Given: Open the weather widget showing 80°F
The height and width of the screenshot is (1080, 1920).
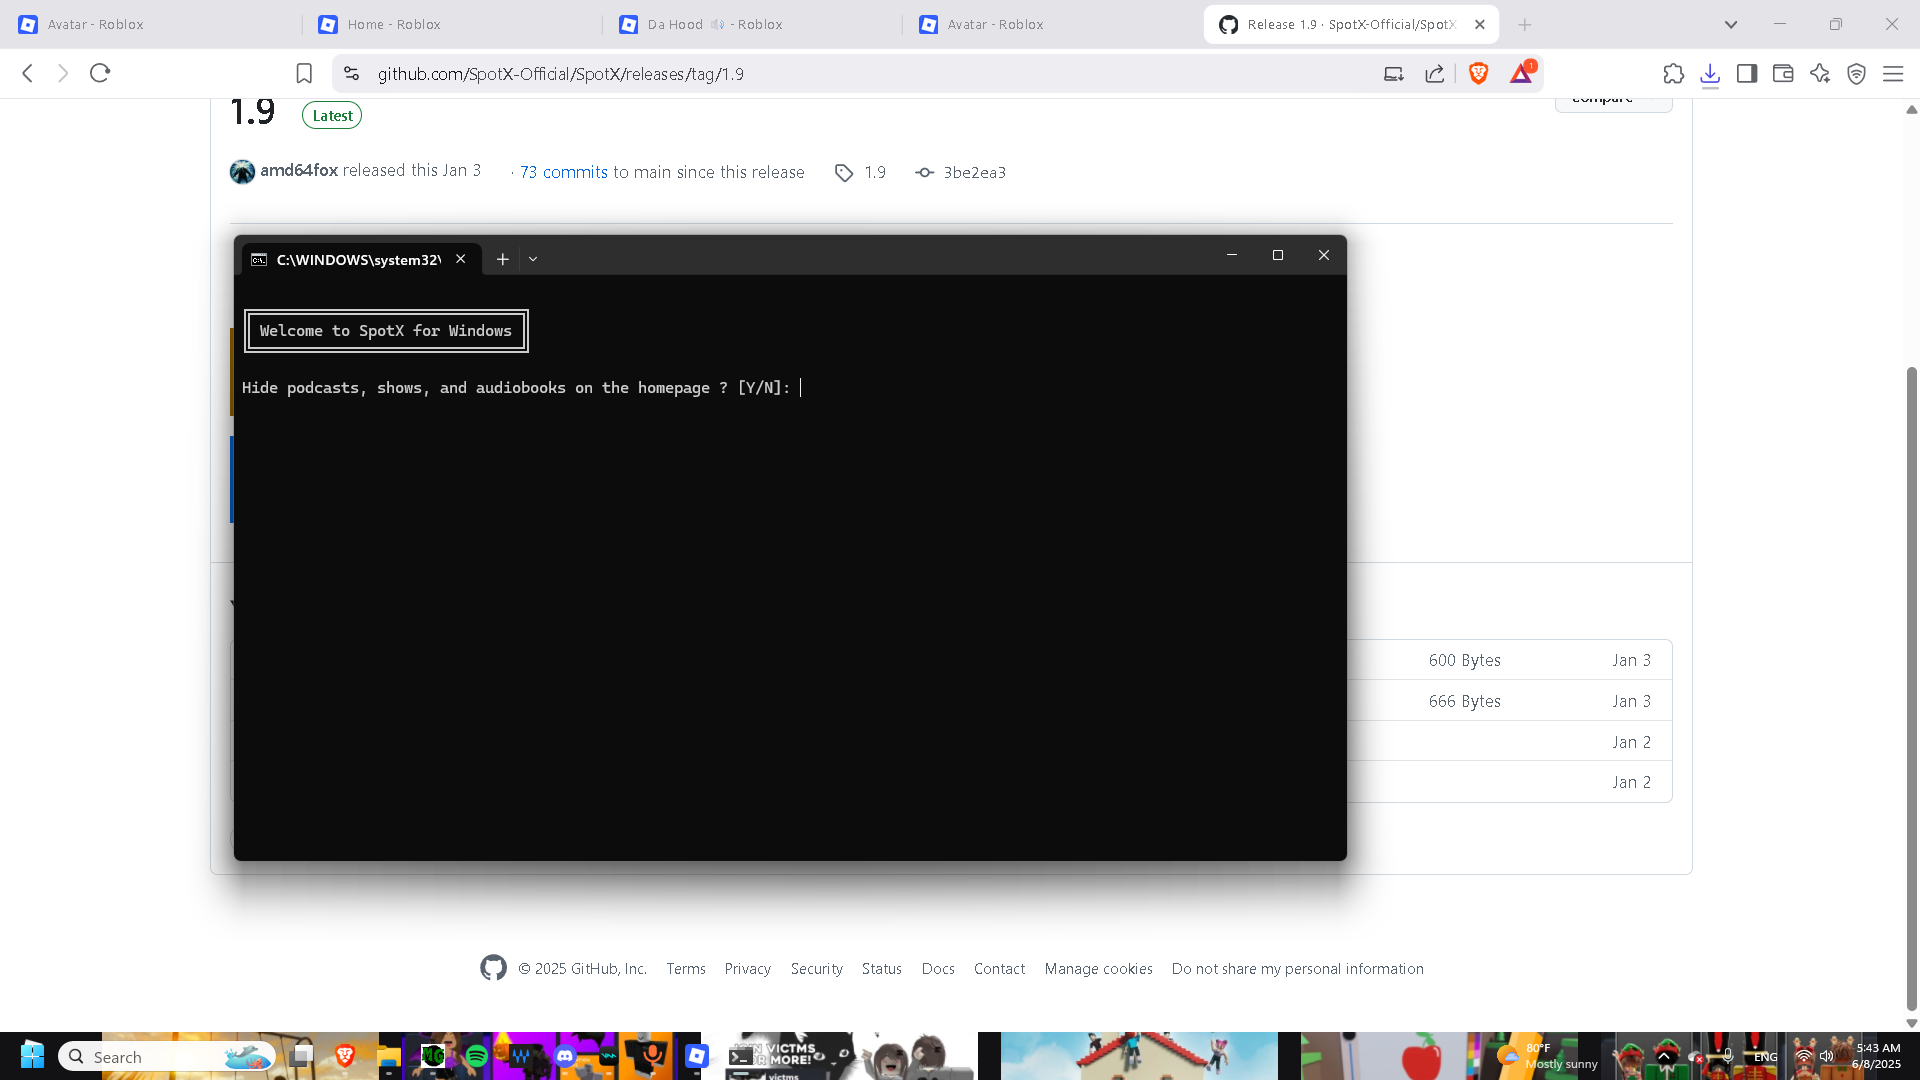Looking at the screenshot, I should [1547, 1056].
